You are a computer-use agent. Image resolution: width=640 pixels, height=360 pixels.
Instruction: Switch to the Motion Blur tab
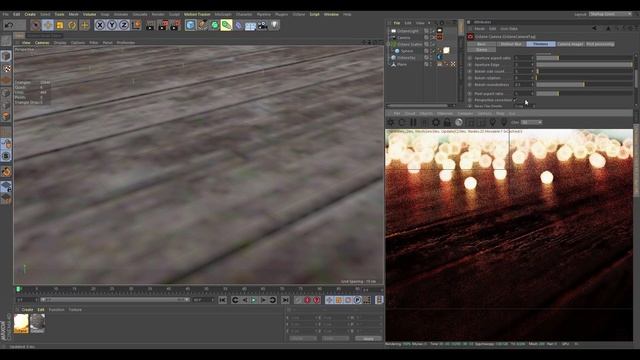pos(511,44)
